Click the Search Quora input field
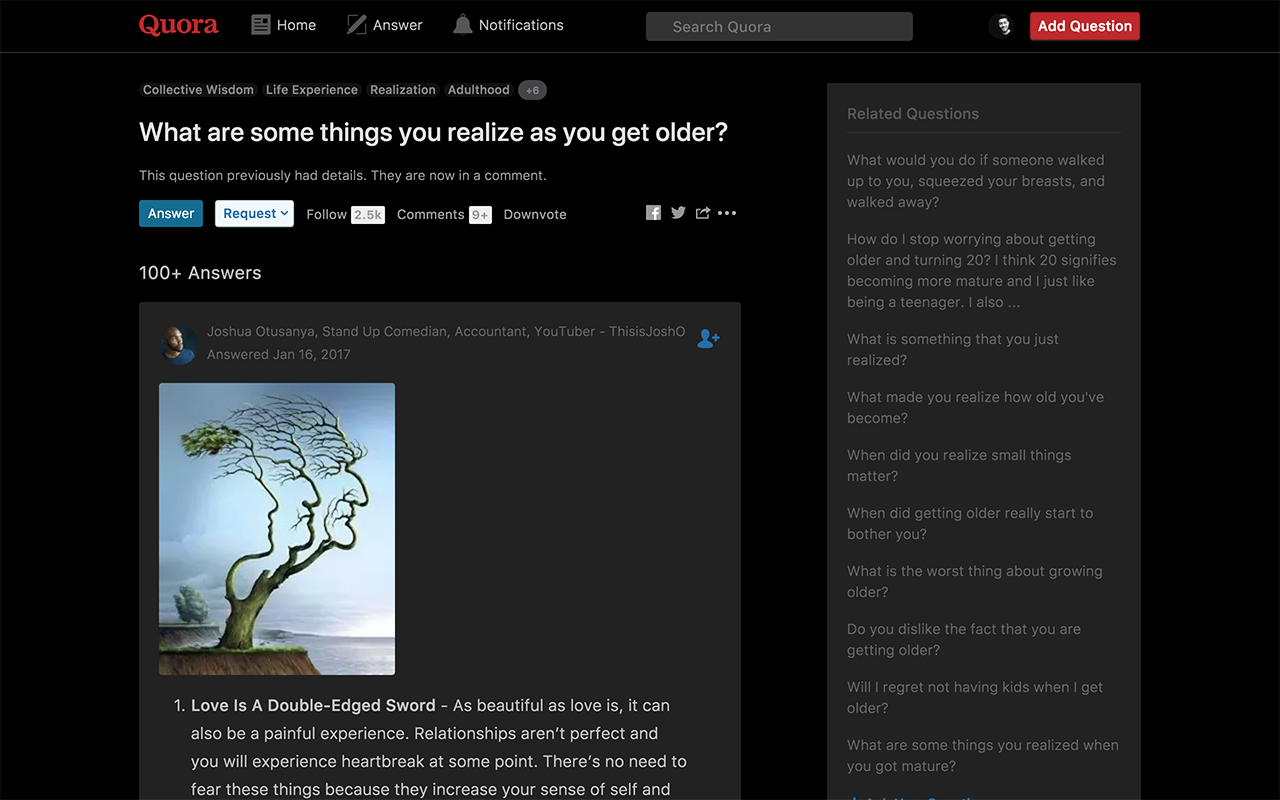The image size is (1280, 800). click(x=779, y=26)
